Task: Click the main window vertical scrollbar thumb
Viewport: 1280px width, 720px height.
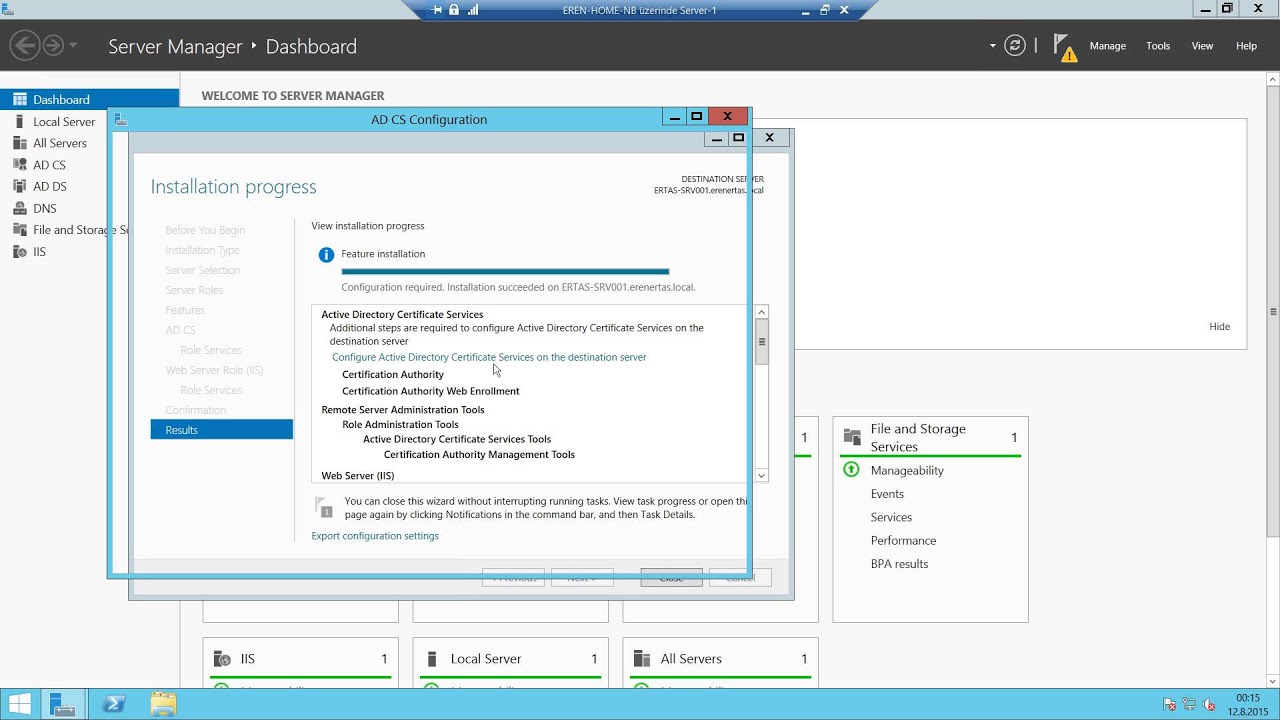Action: 1273,313
